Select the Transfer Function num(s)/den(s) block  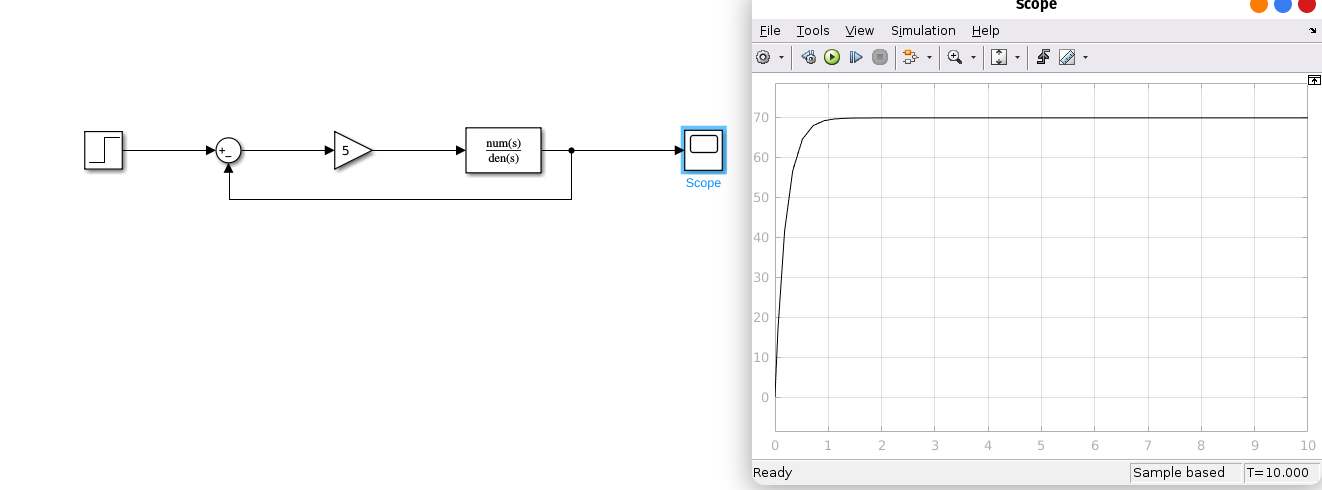[x=503, y=150]
